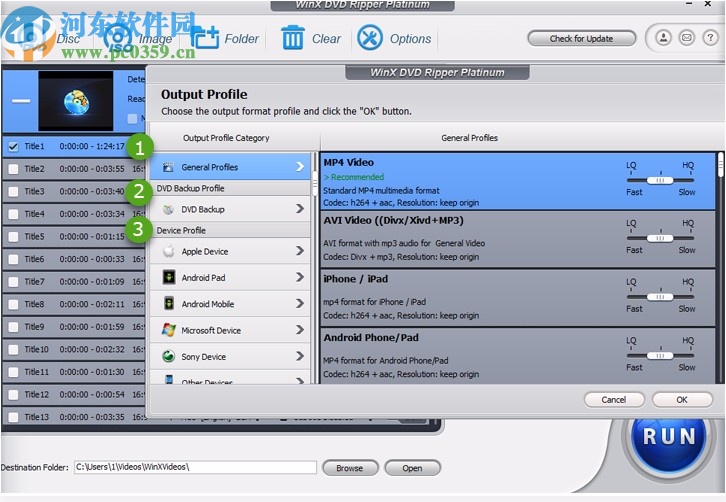Select the Android Mobile category
Image resolution: width=726 pixels, height=502 pixels.
point(230,304)
